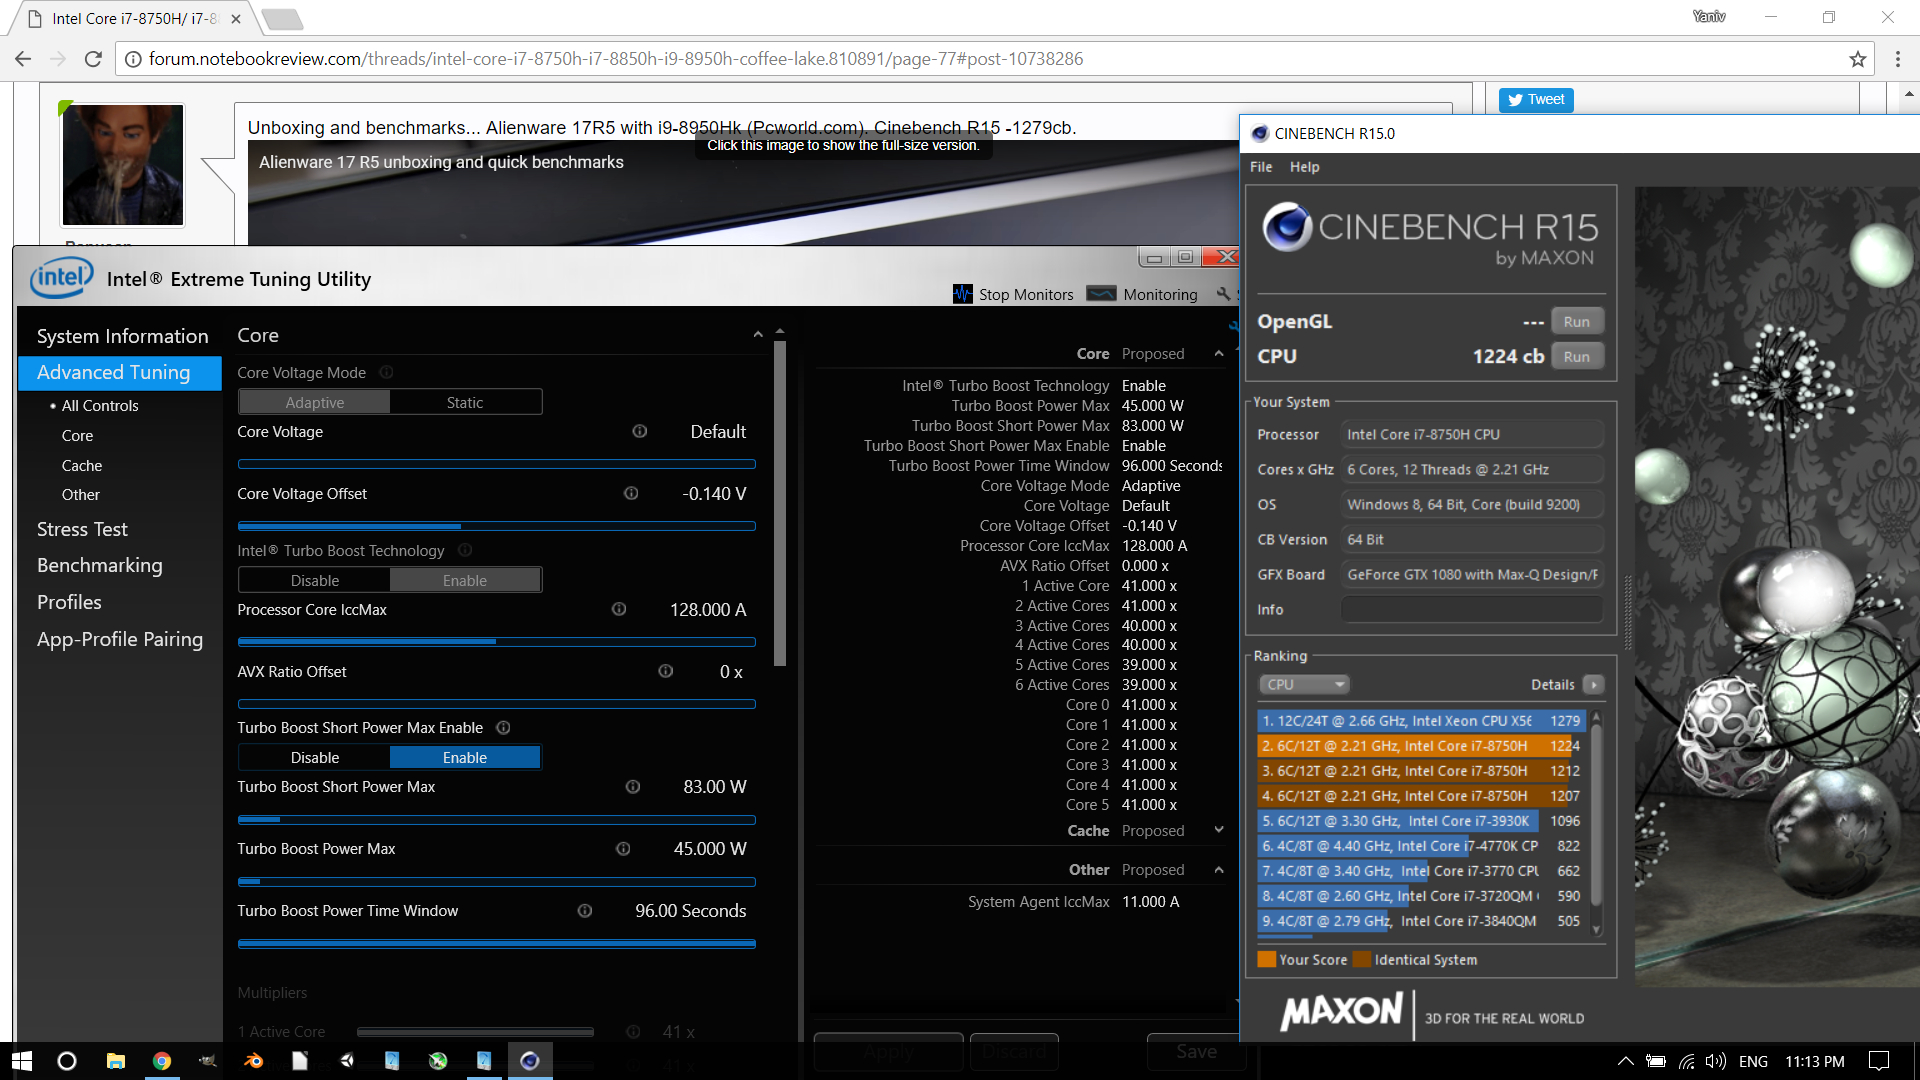
Task: Select Cache under Advanced Tuning
Action: point(82,465)
